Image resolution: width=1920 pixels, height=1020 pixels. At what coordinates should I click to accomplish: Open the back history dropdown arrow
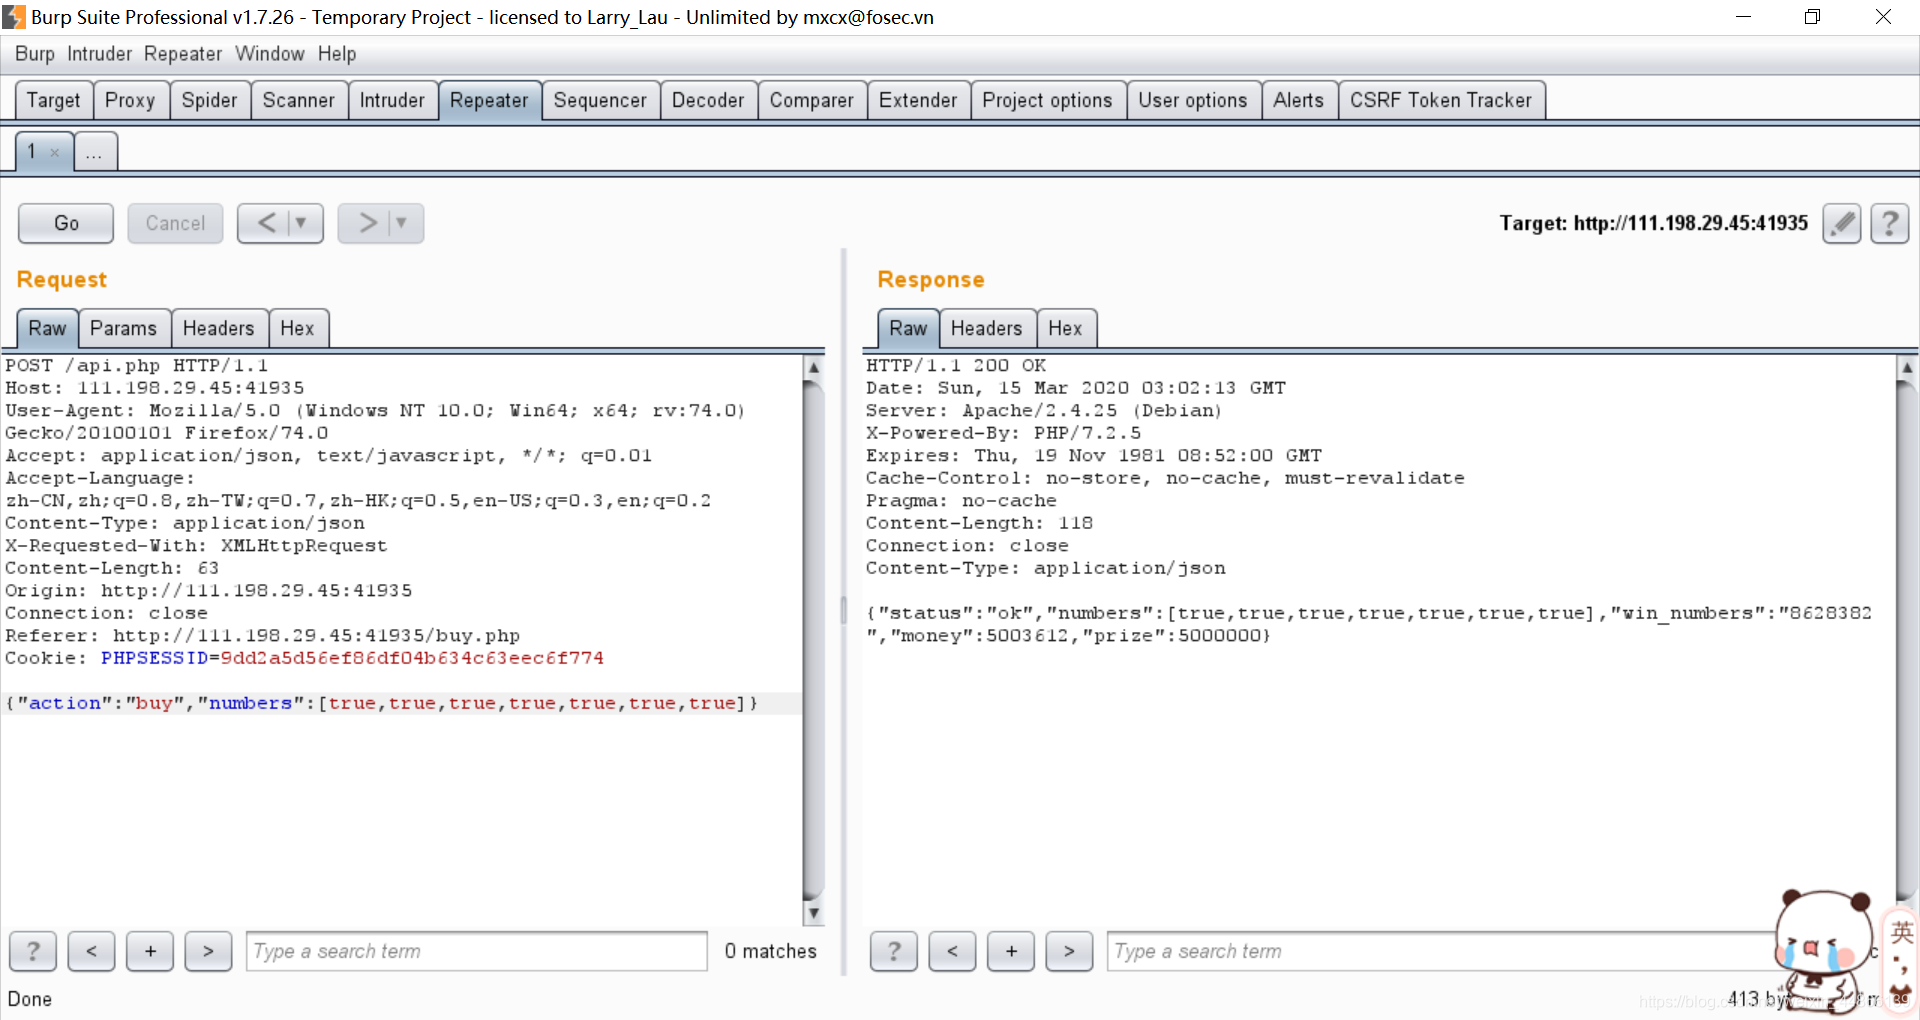coord(302,223)
